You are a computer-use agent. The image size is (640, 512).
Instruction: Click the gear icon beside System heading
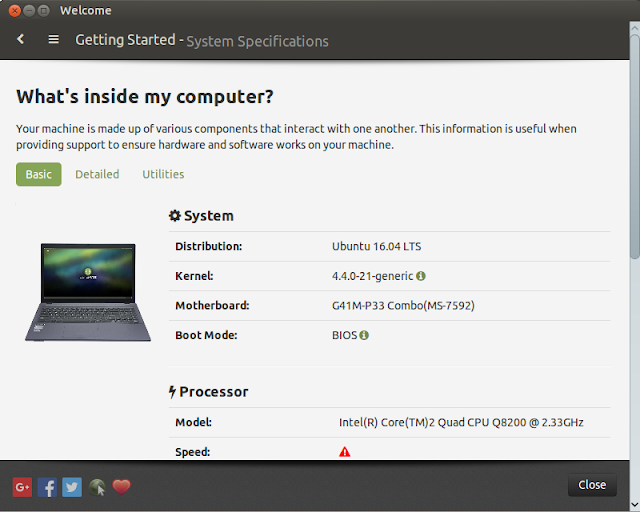pos(175,216)
